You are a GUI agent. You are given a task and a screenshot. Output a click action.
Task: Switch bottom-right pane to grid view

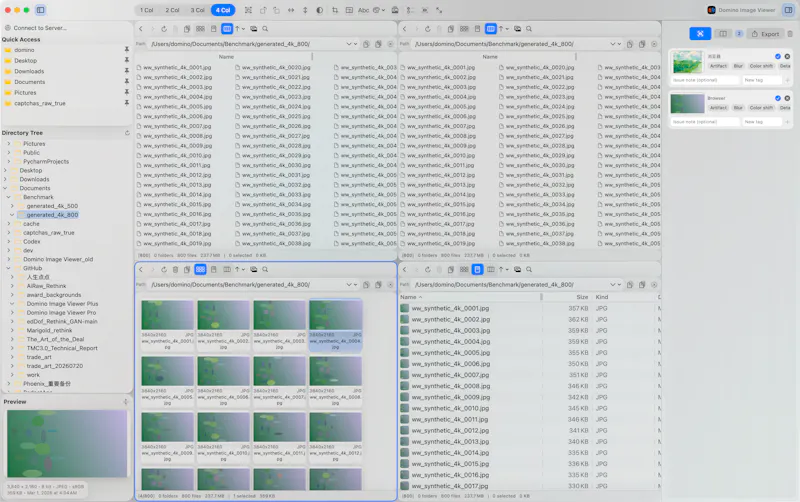[x=464, y=269]
